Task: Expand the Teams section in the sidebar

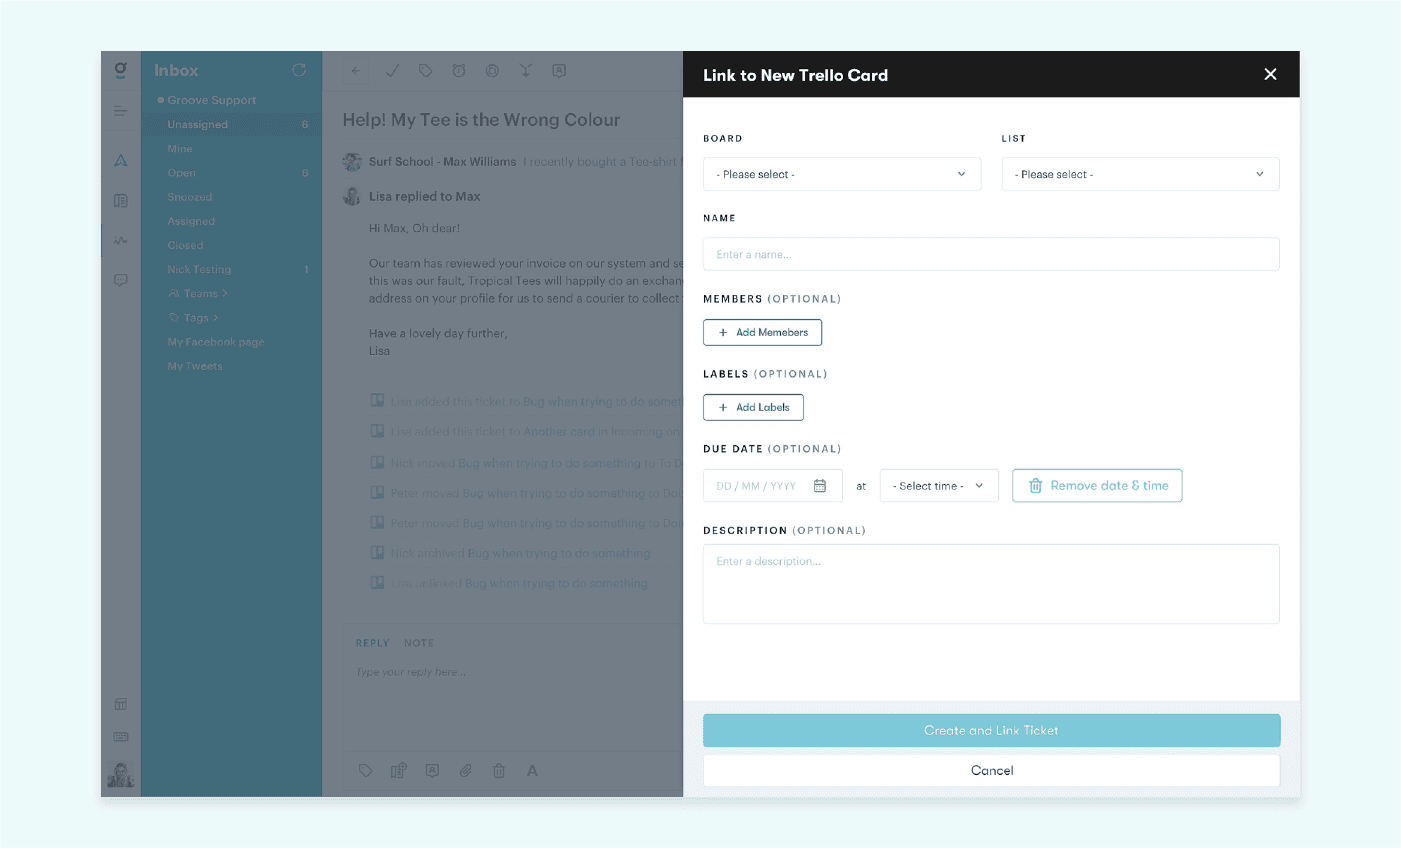Action: coord(199,293)
